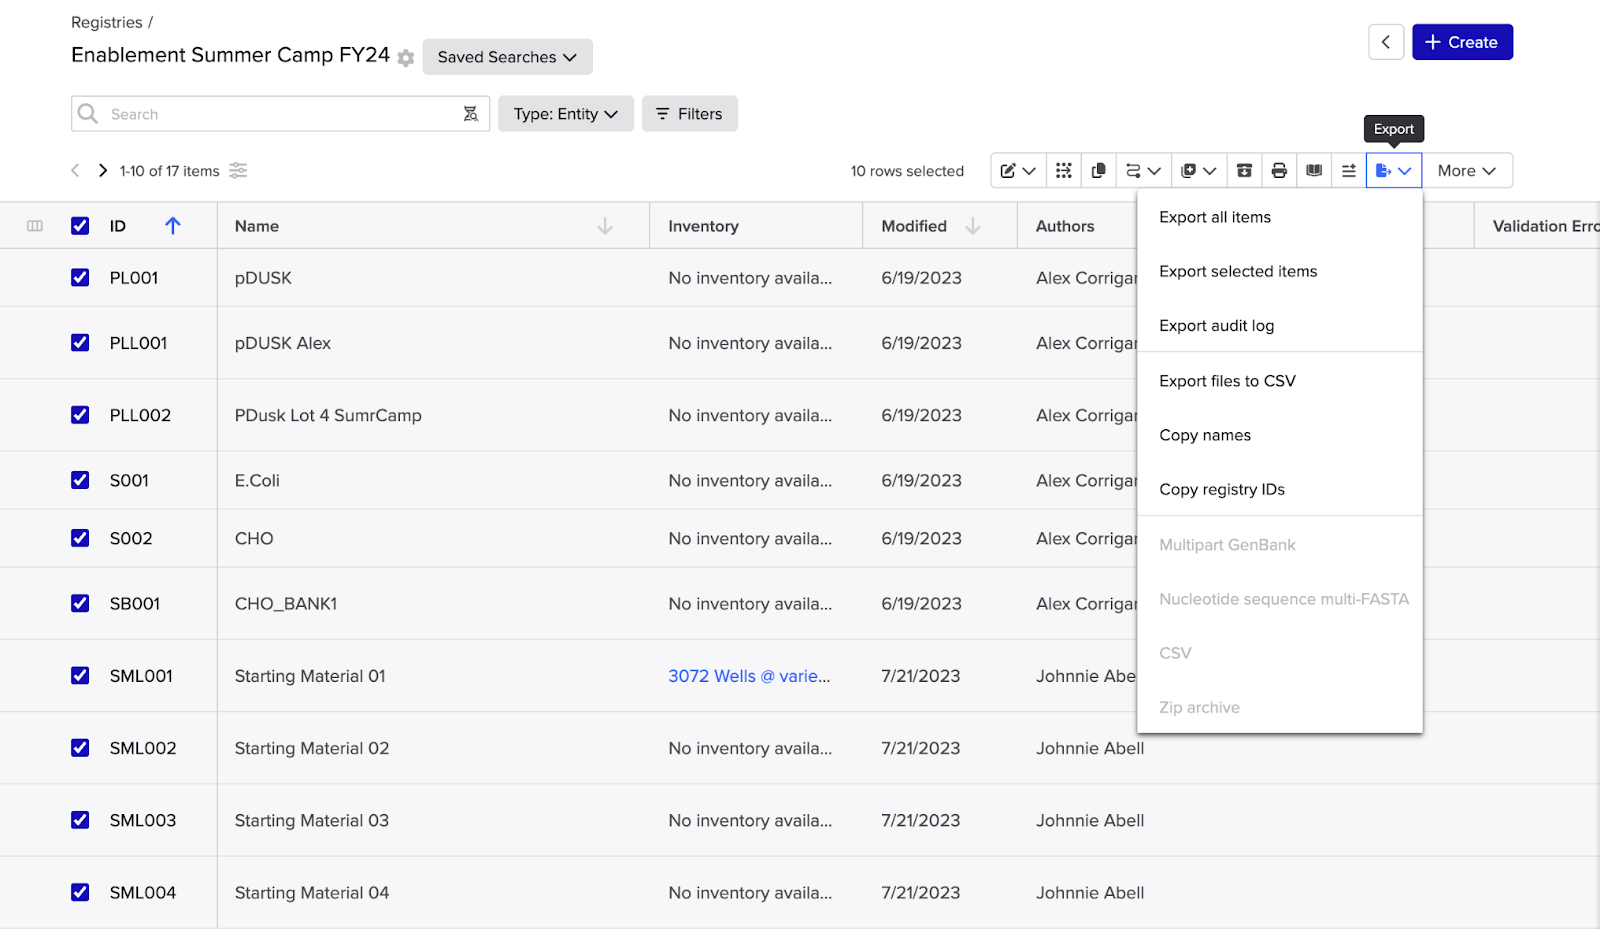Expand the More dropdown menu
This screenshot has width=1600, height=939.
(1466, 171)
